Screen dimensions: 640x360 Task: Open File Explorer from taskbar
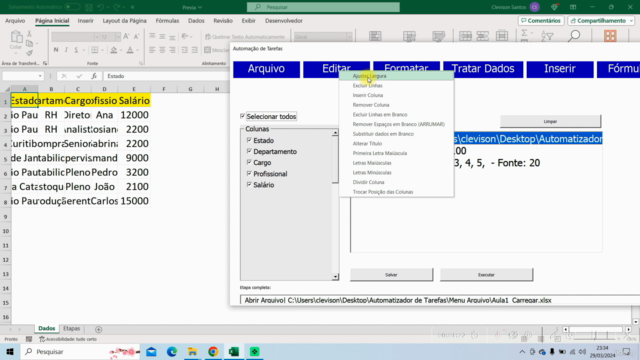[192, 351]
